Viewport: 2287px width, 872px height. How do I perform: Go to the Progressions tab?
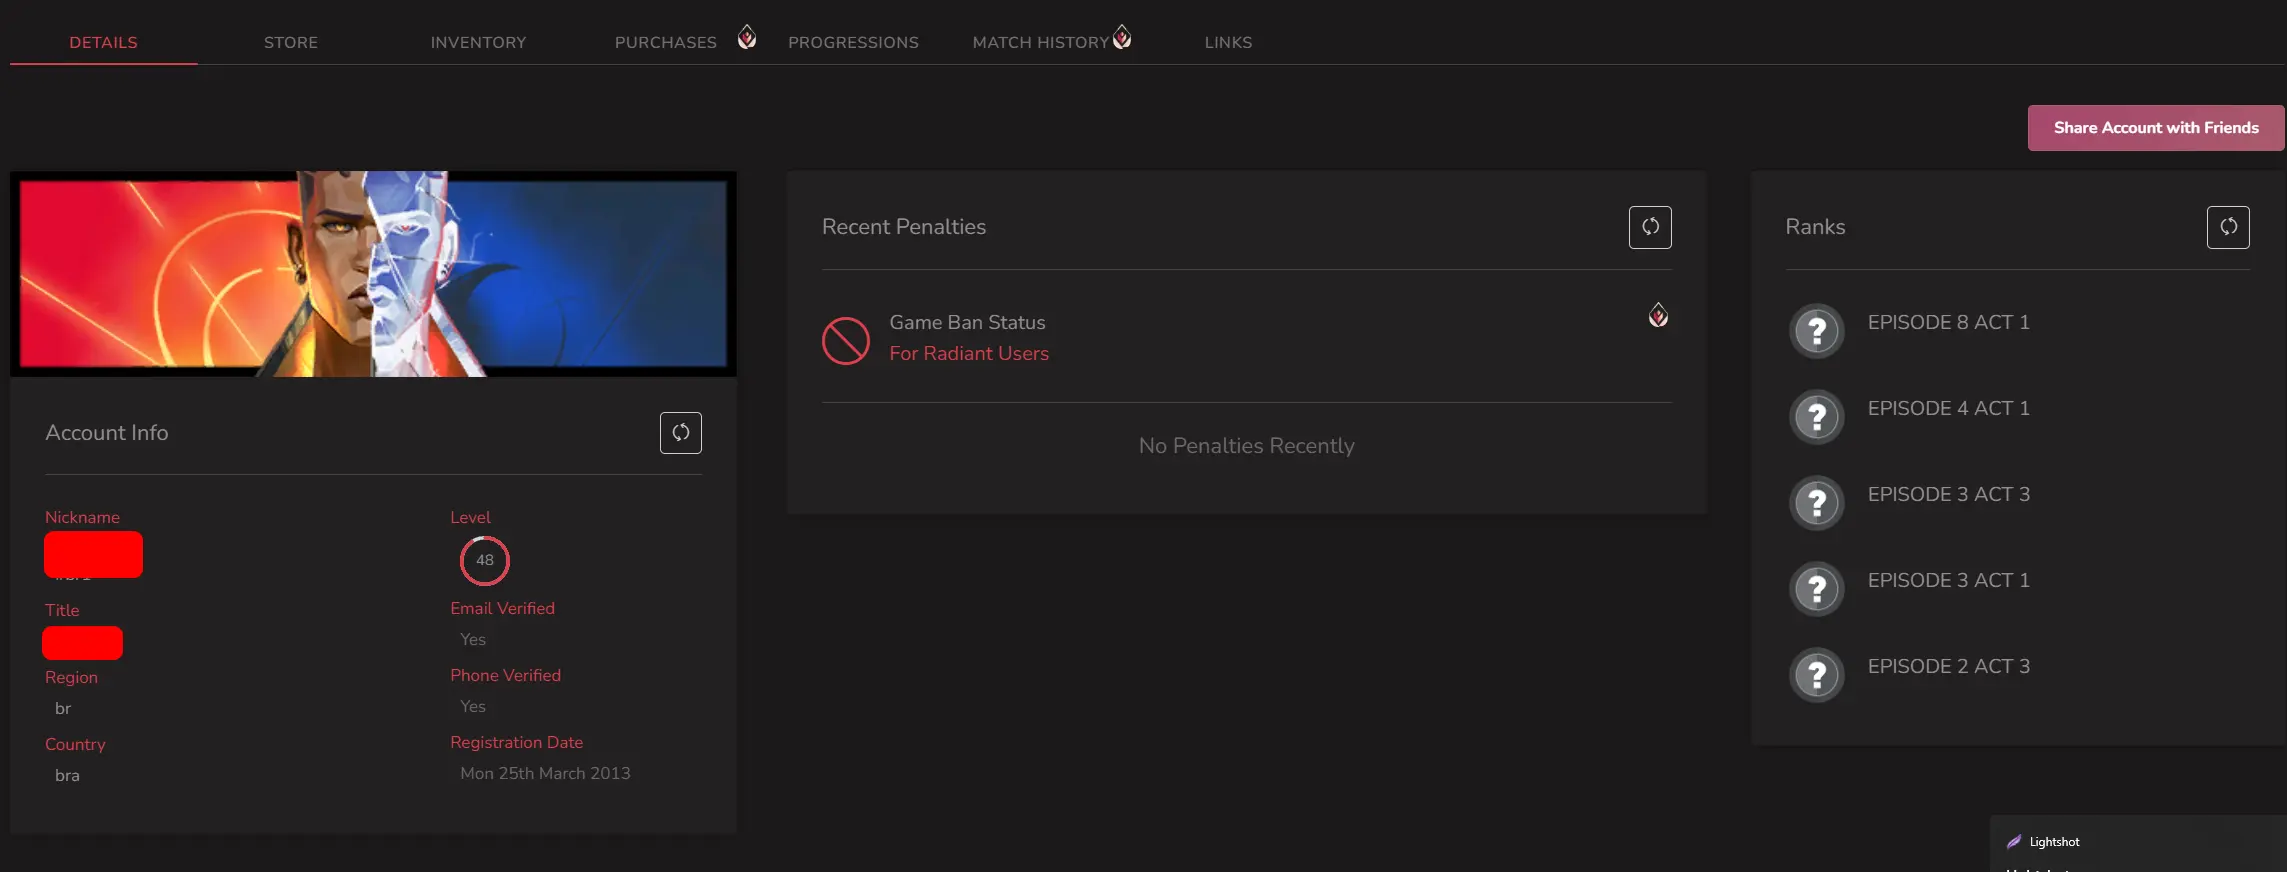click(853, 42)
